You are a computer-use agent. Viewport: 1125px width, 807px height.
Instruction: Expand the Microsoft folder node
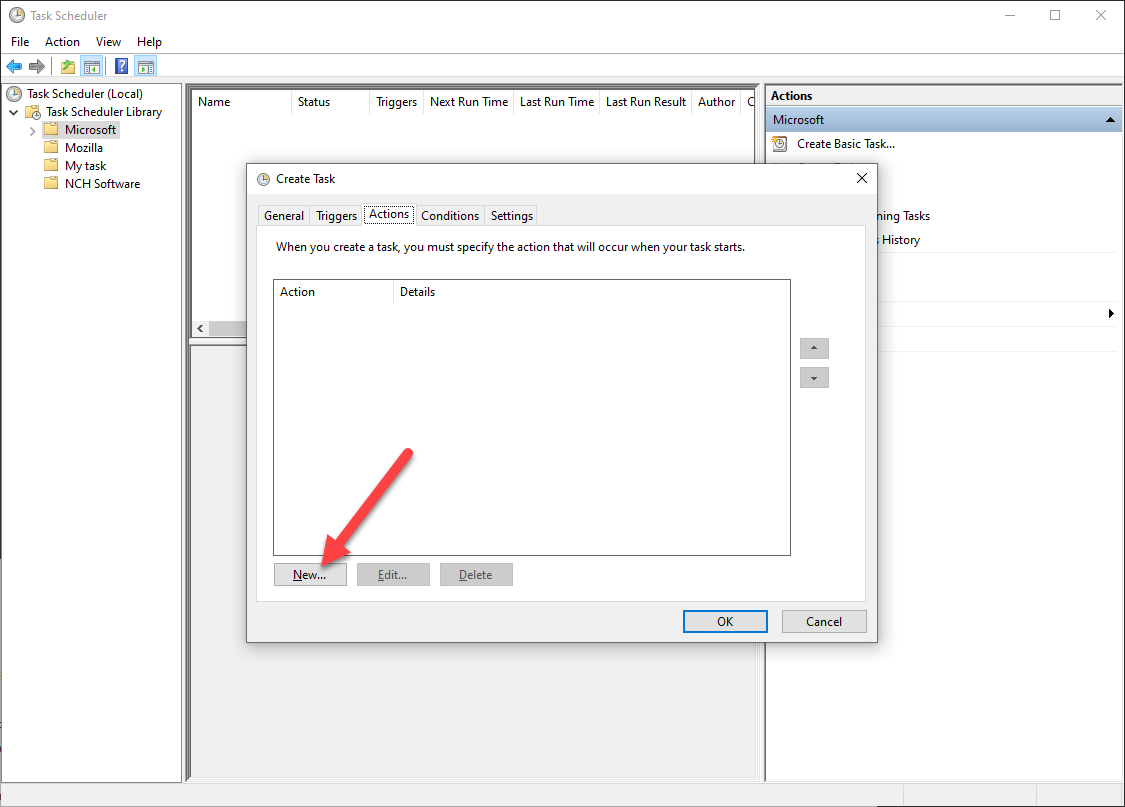(x=32, y=131)
